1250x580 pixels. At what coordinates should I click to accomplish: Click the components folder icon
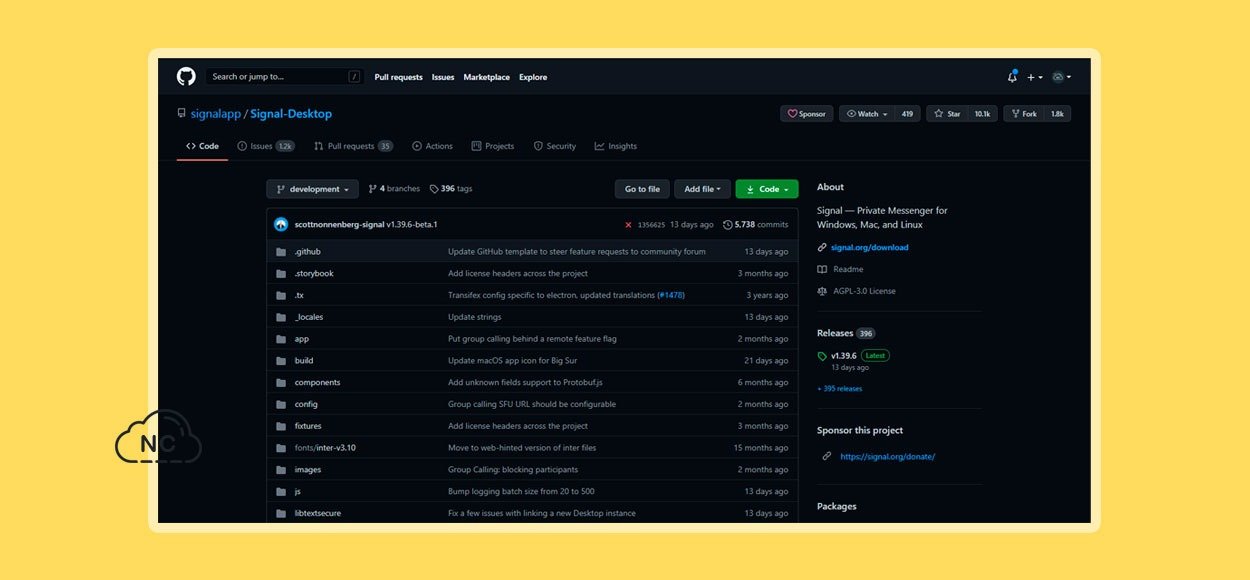click(281, 382)
